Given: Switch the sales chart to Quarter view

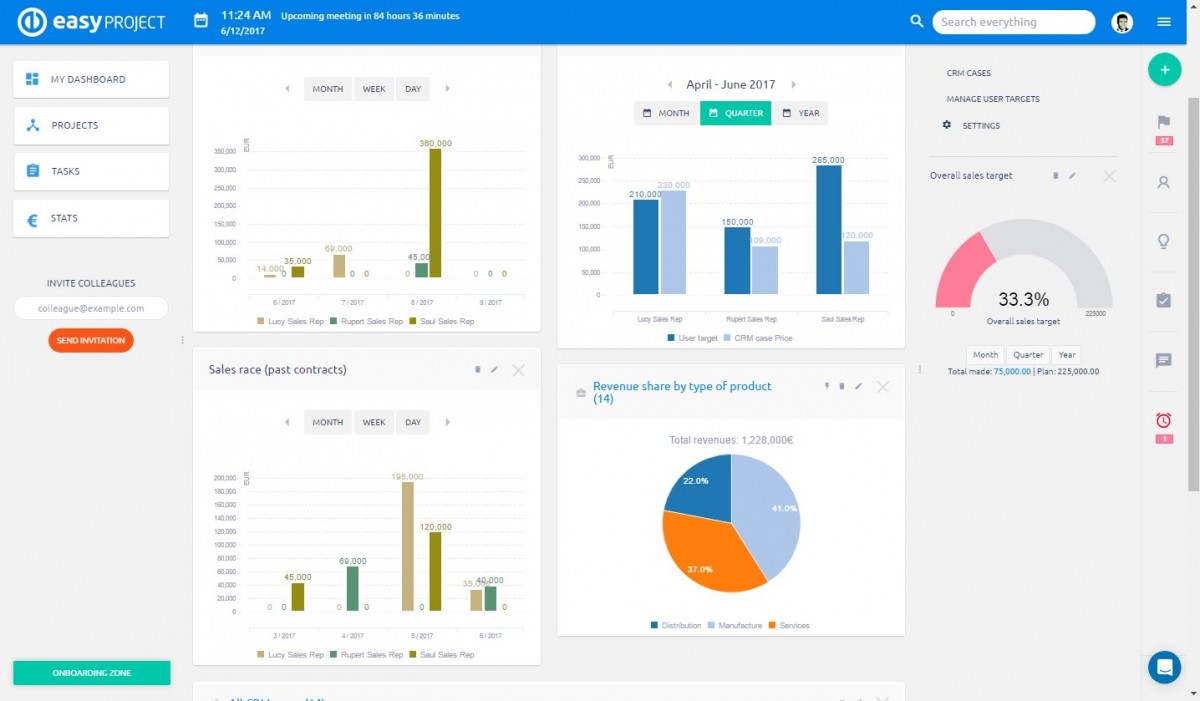Looking at the screenshot, I should [x=735, y=113].
